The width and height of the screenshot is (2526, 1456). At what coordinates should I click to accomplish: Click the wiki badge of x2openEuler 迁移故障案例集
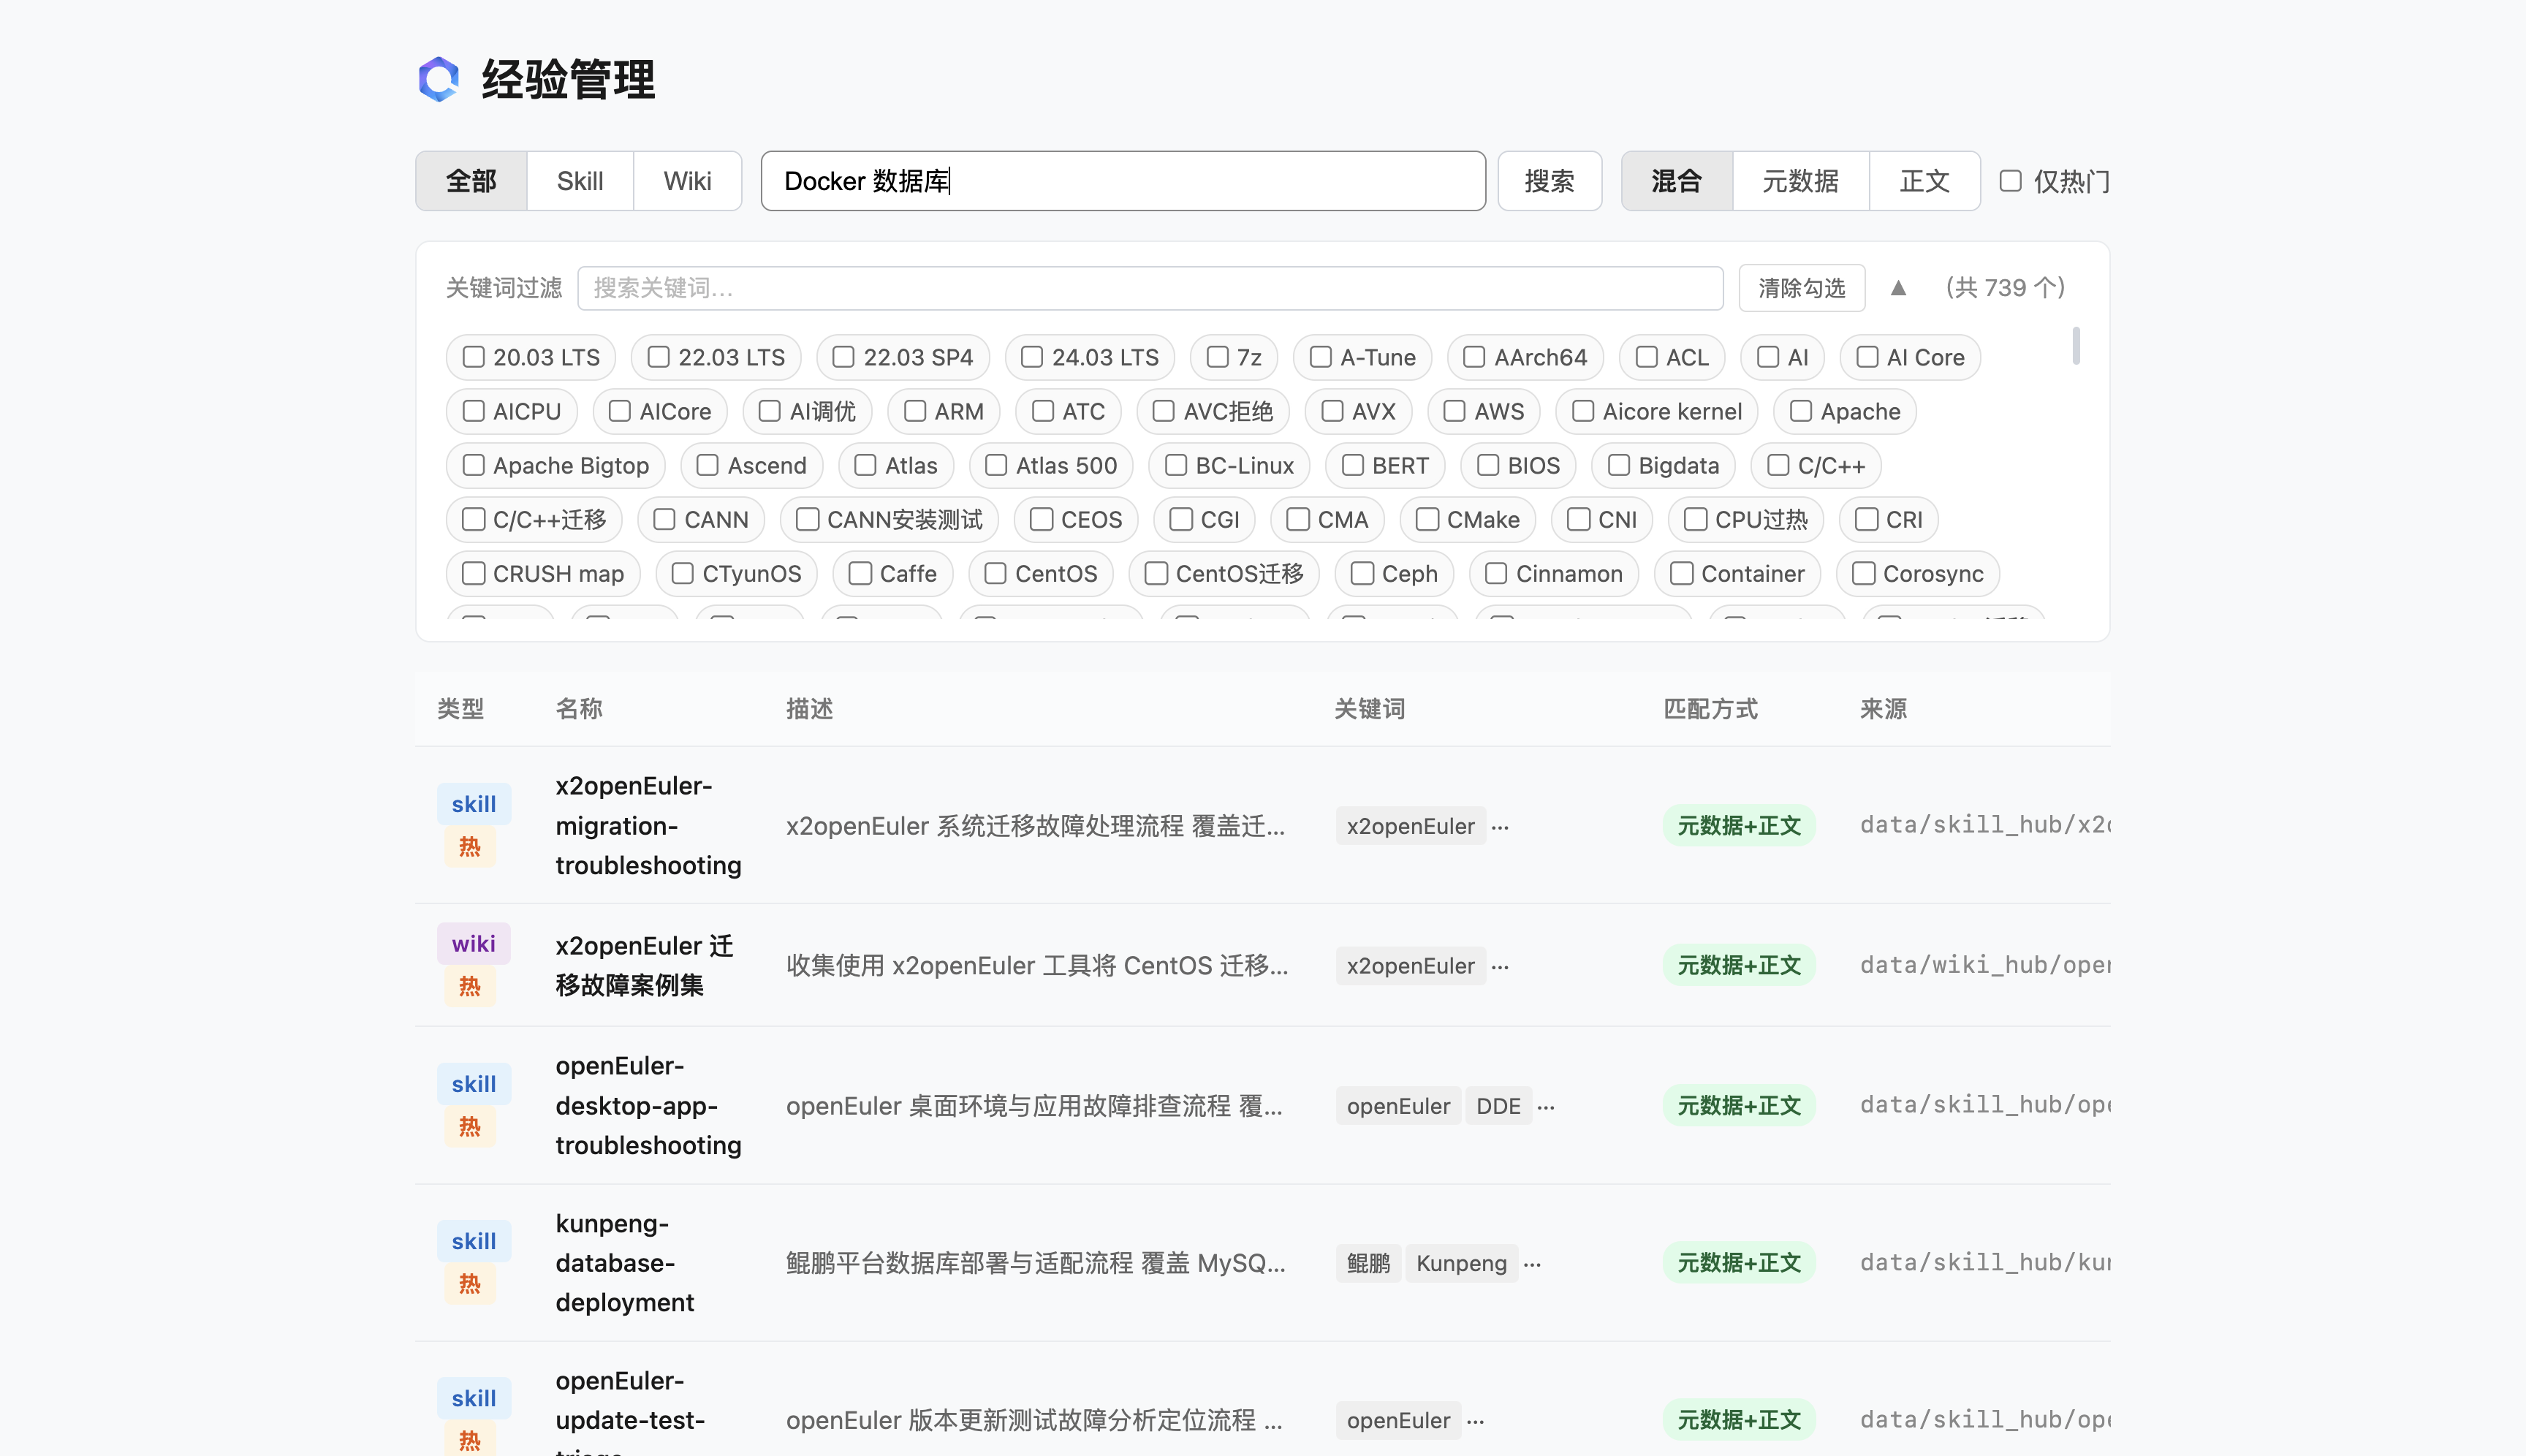[474, 944]
